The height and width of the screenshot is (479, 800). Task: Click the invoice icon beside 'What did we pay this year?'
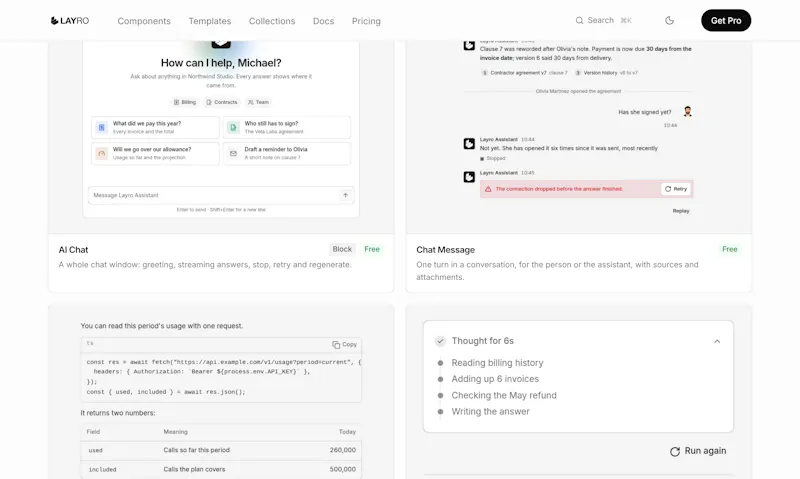coord(102,128)
